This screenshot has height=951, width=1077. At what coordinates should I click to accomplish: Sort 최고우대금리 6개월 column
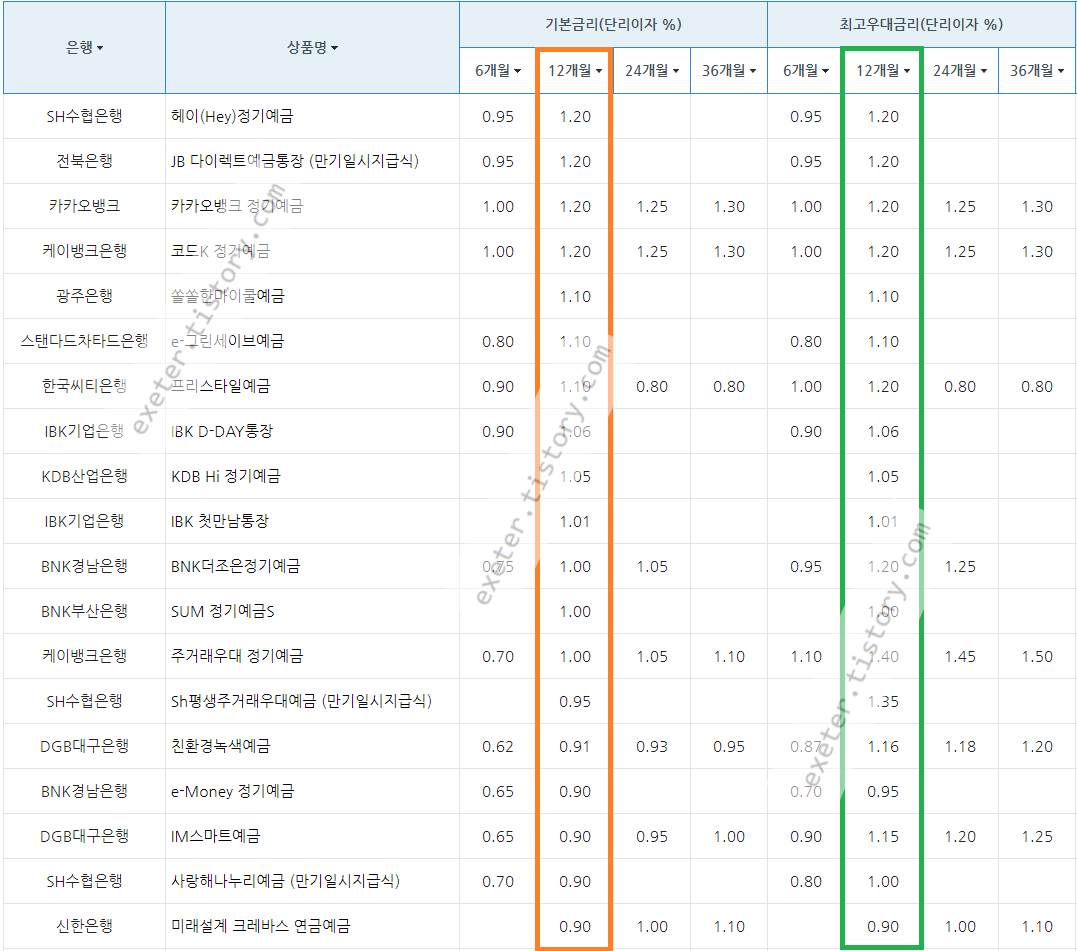click(806, 70)
